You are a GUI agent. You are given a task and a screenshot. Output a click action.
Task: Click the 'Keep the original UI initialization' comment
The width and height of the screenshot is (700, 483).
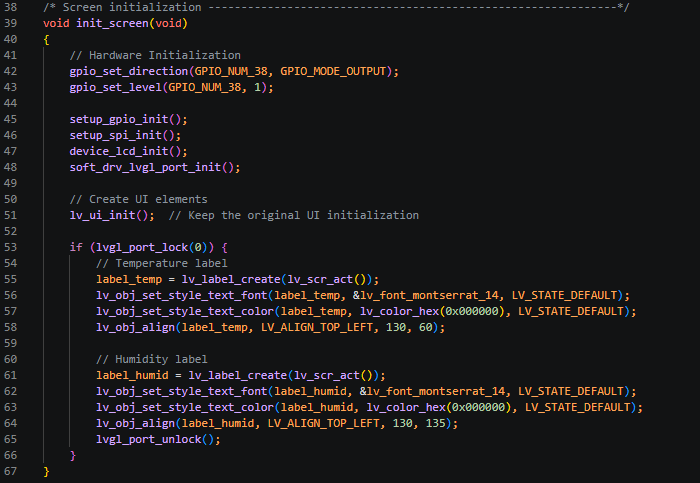(304, 216)
